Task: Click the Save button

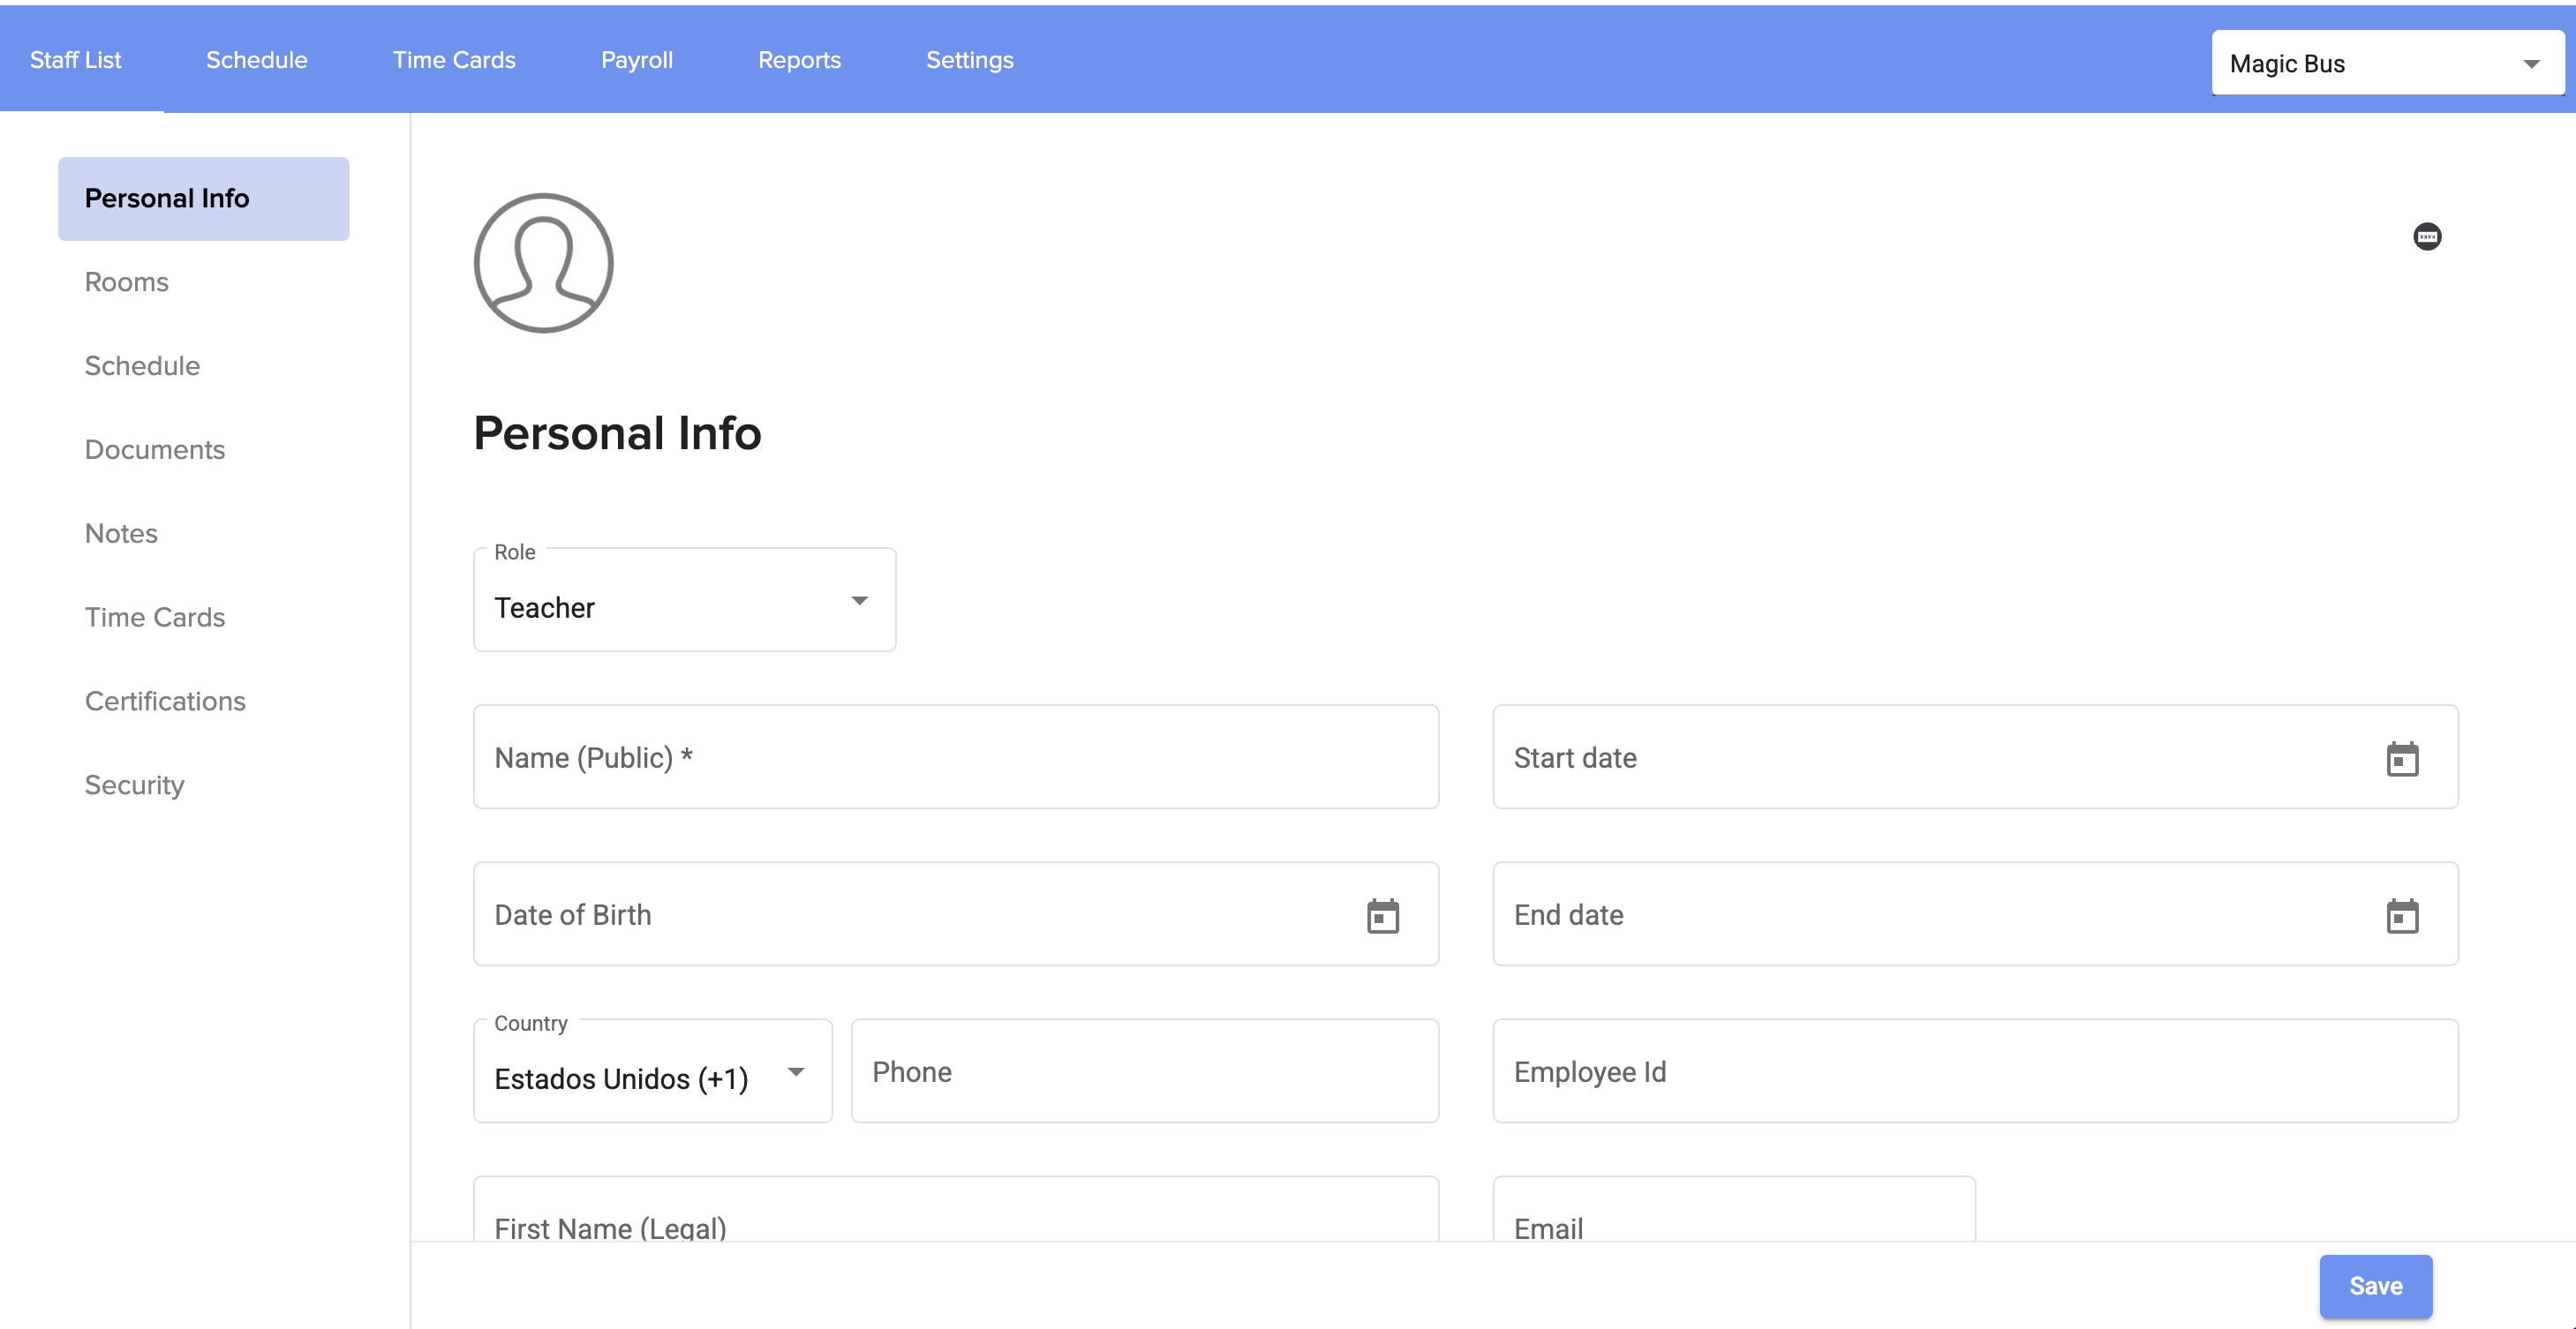Action: click(x=2375, y=1286)
